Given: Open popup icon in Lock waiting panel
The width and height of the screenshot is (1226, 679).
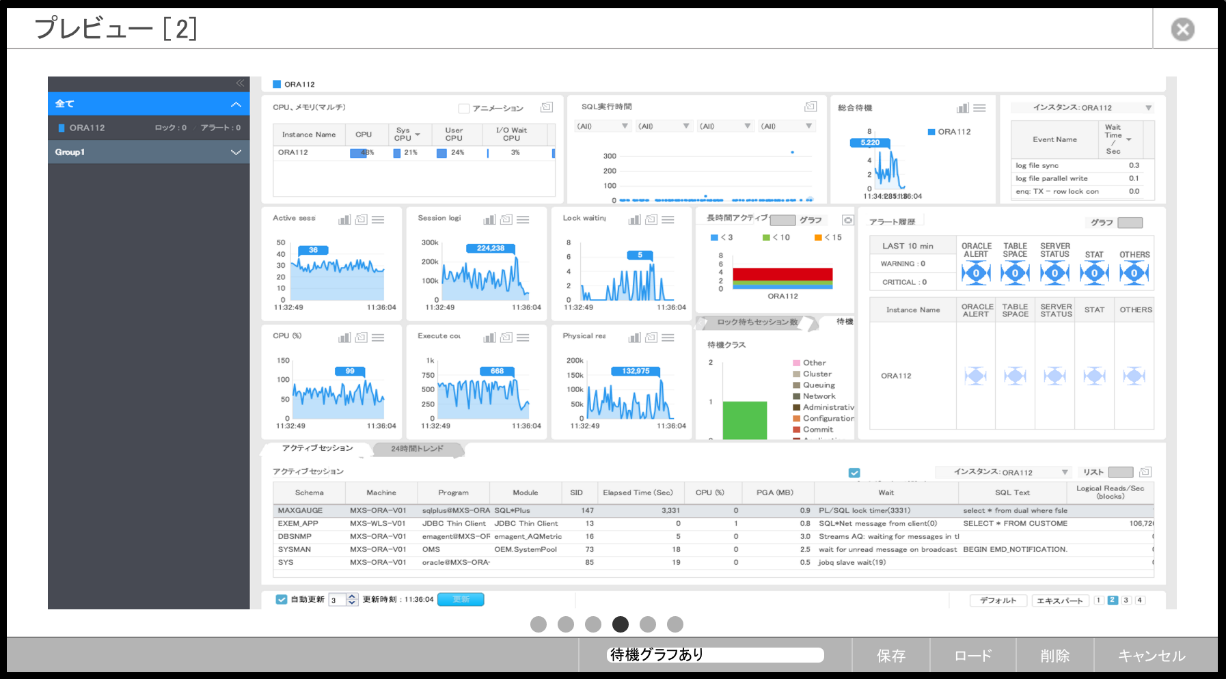Looking at the screenshot, I should click(652, 219).
